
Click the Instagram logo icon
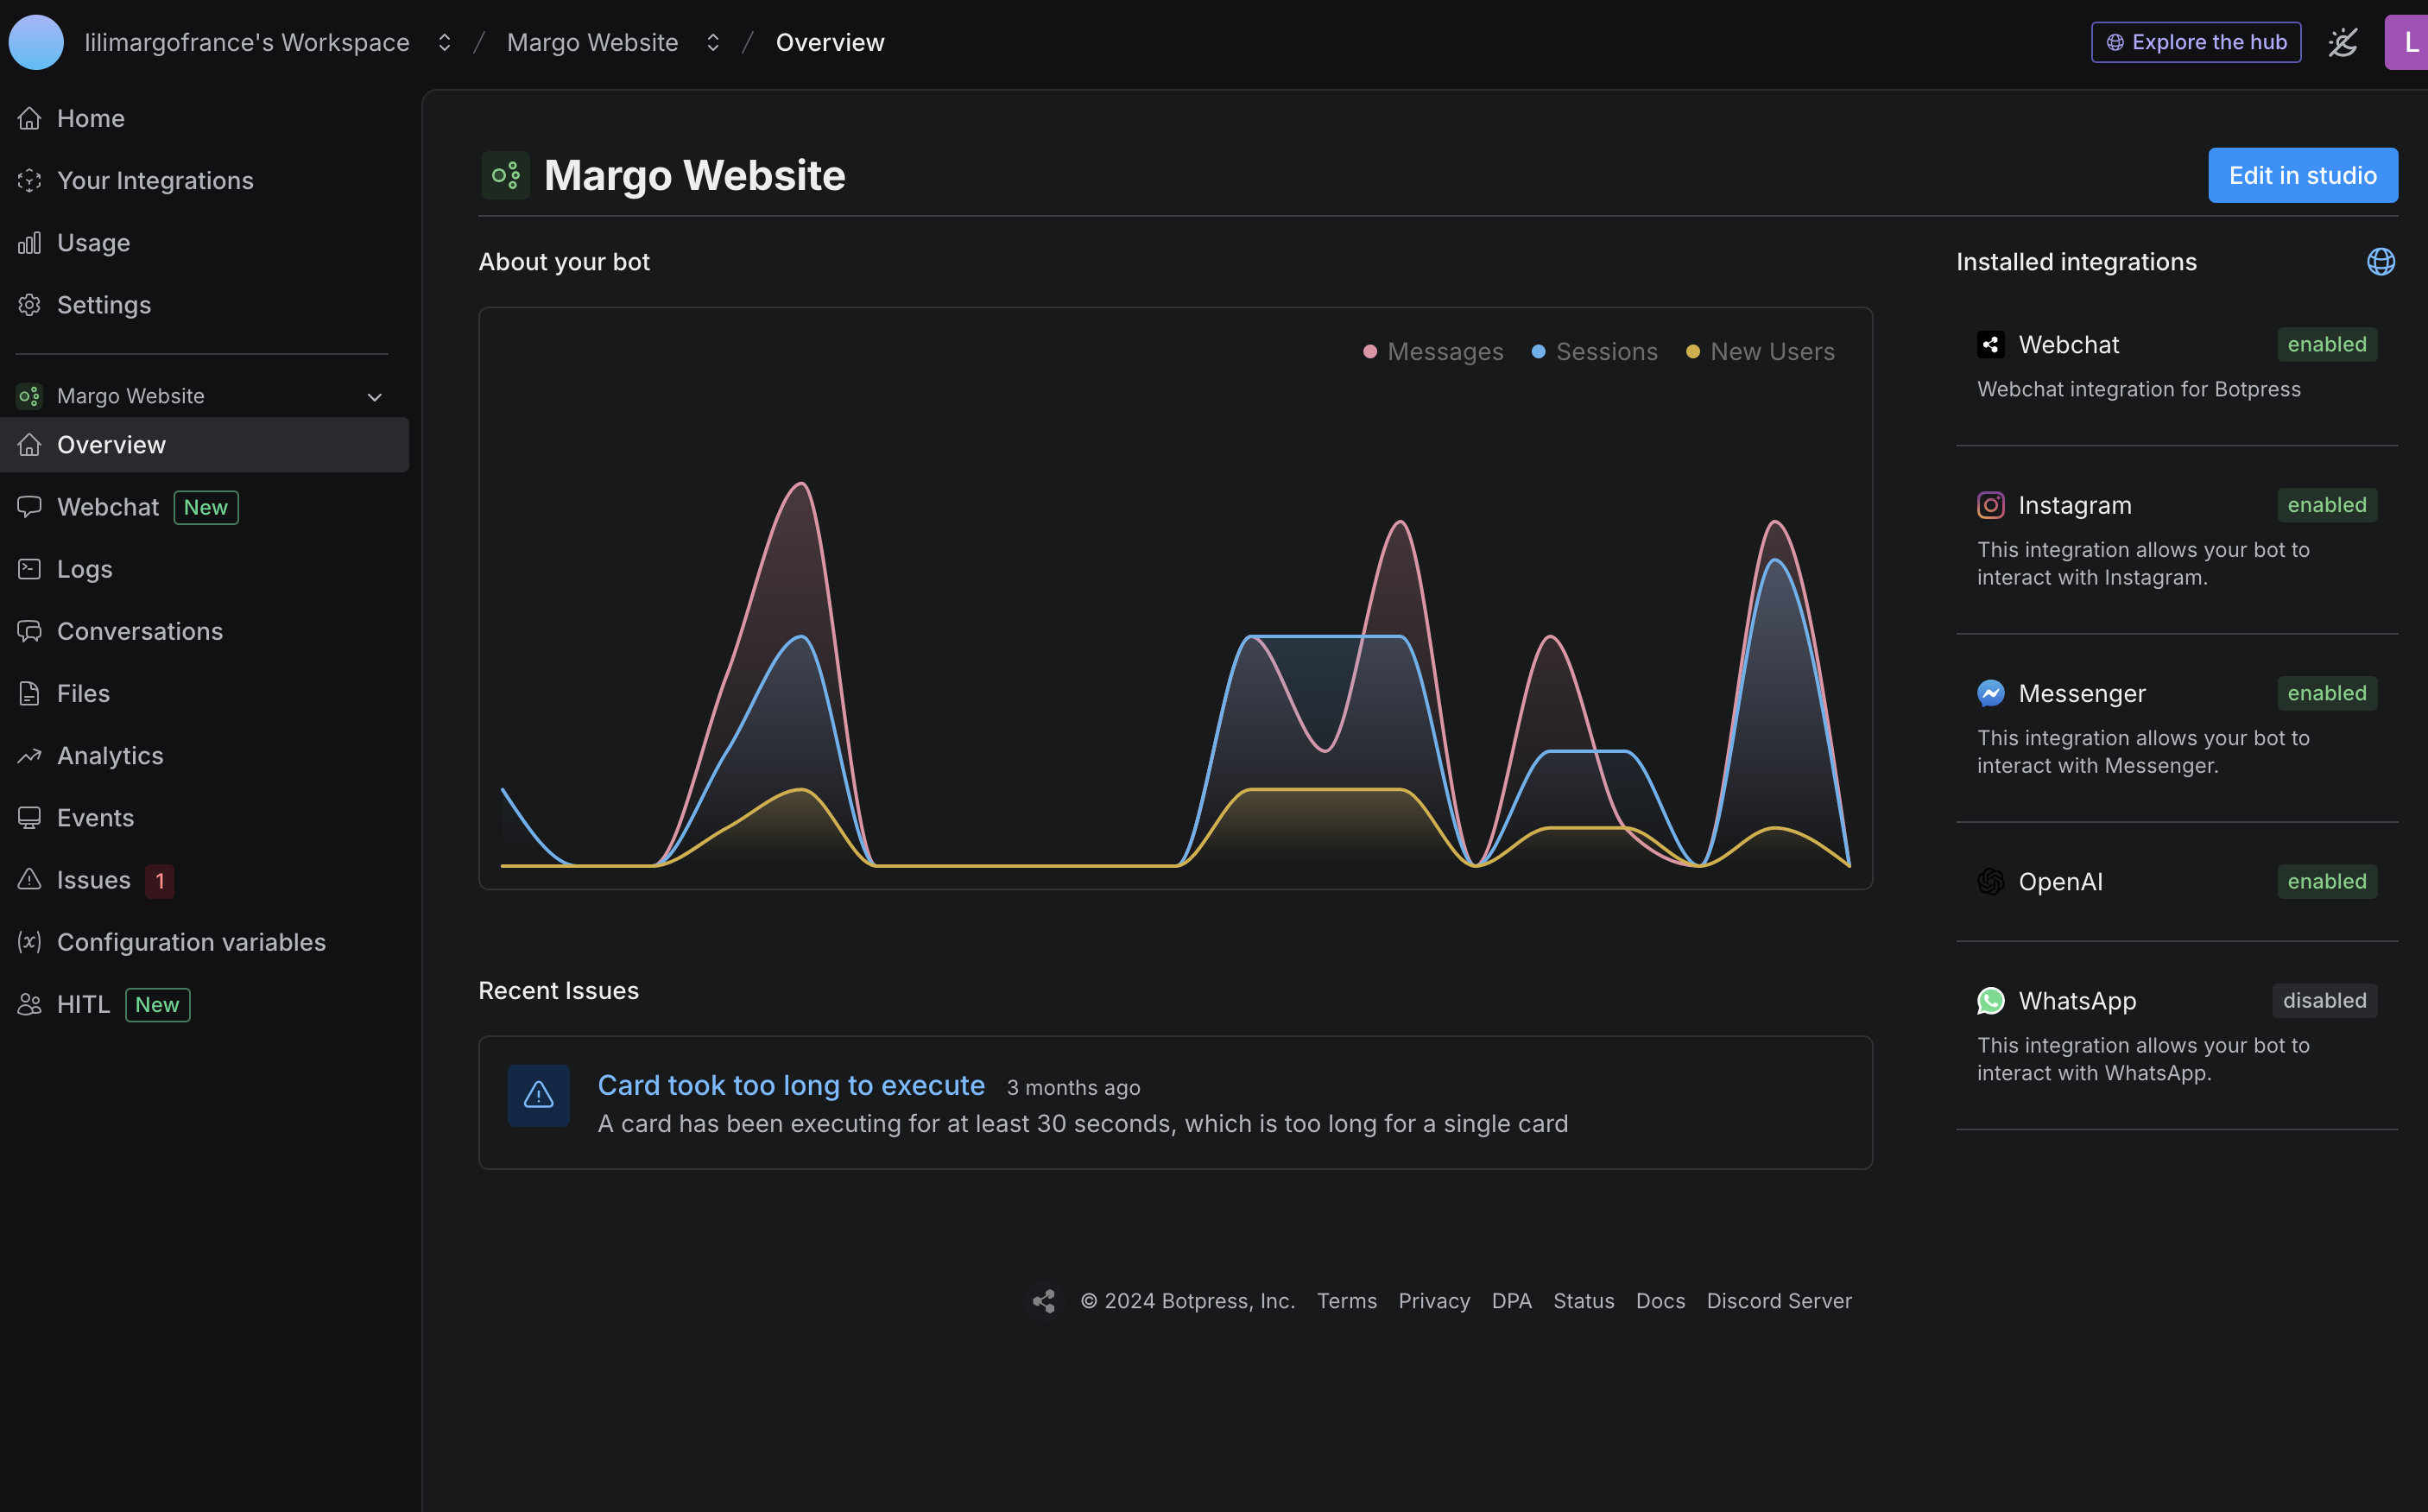click(1991, 505)
